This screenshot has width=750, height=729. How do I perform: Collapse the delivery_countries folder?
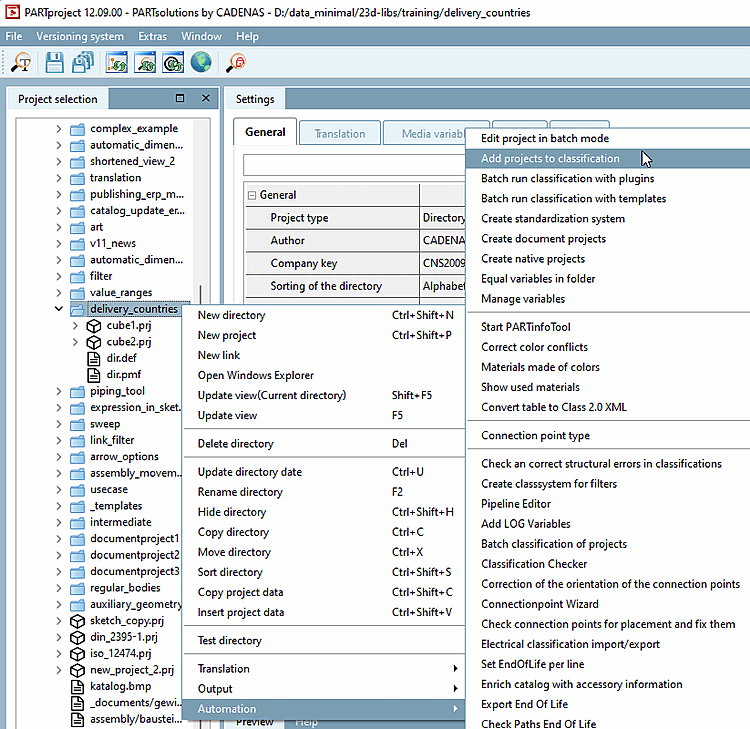[59, 309]
